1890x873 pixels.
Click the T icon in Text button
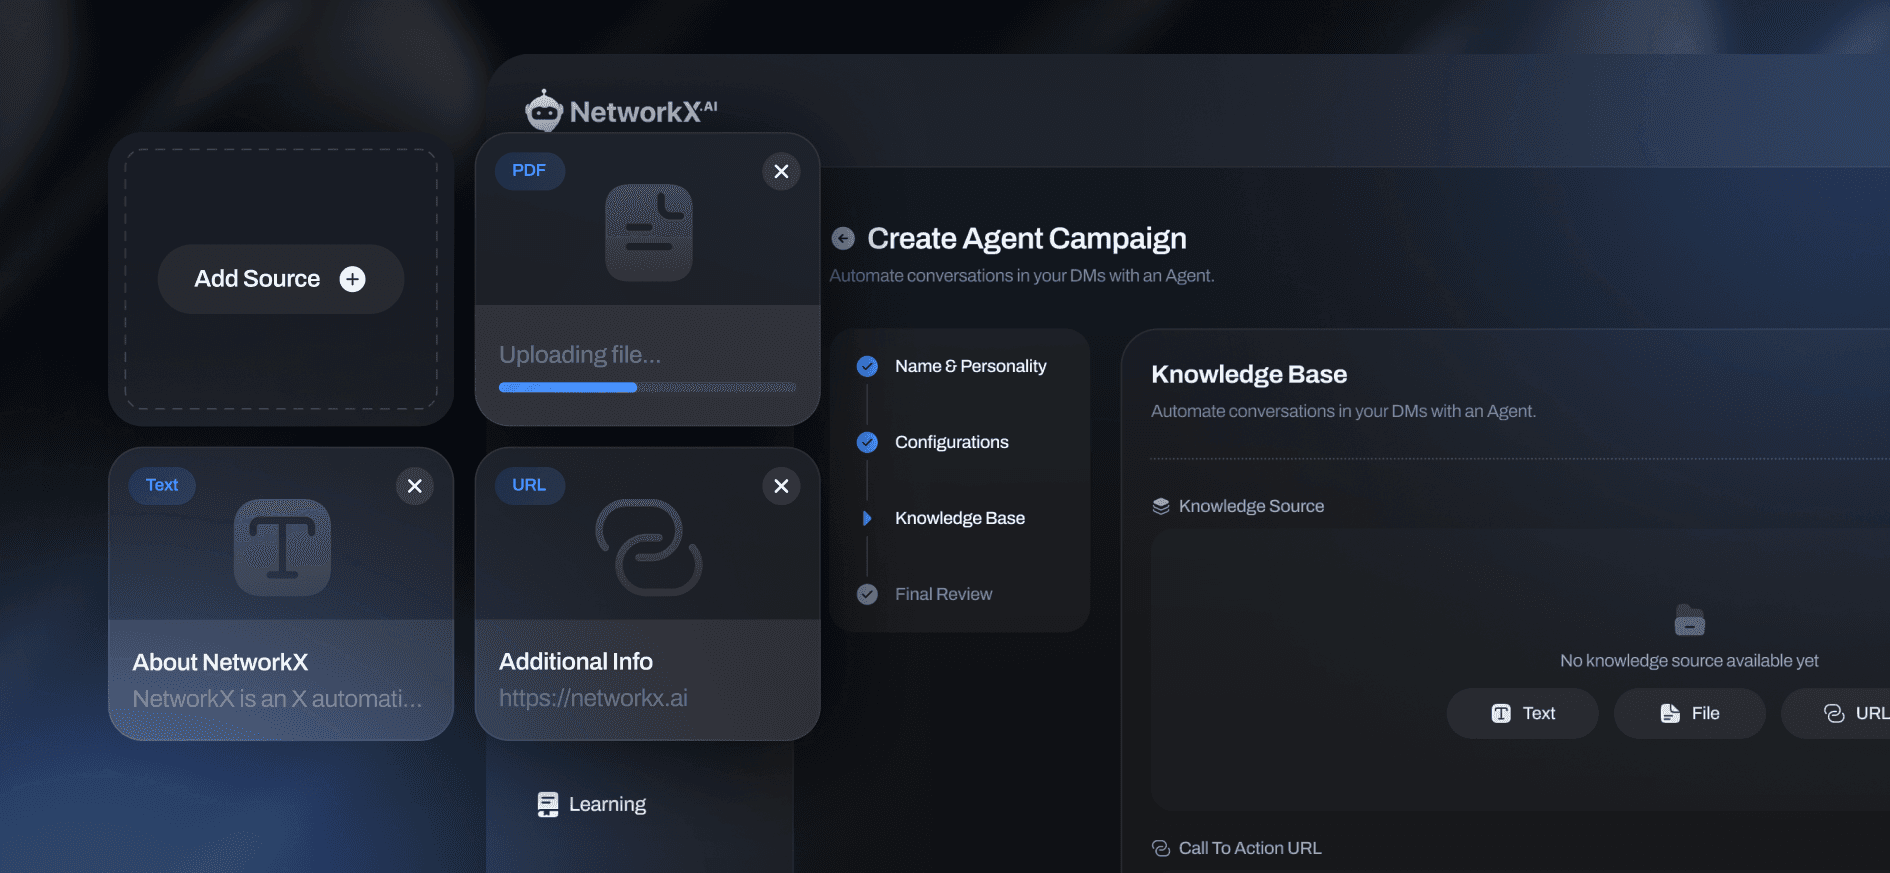click(x=1501, y=713)
